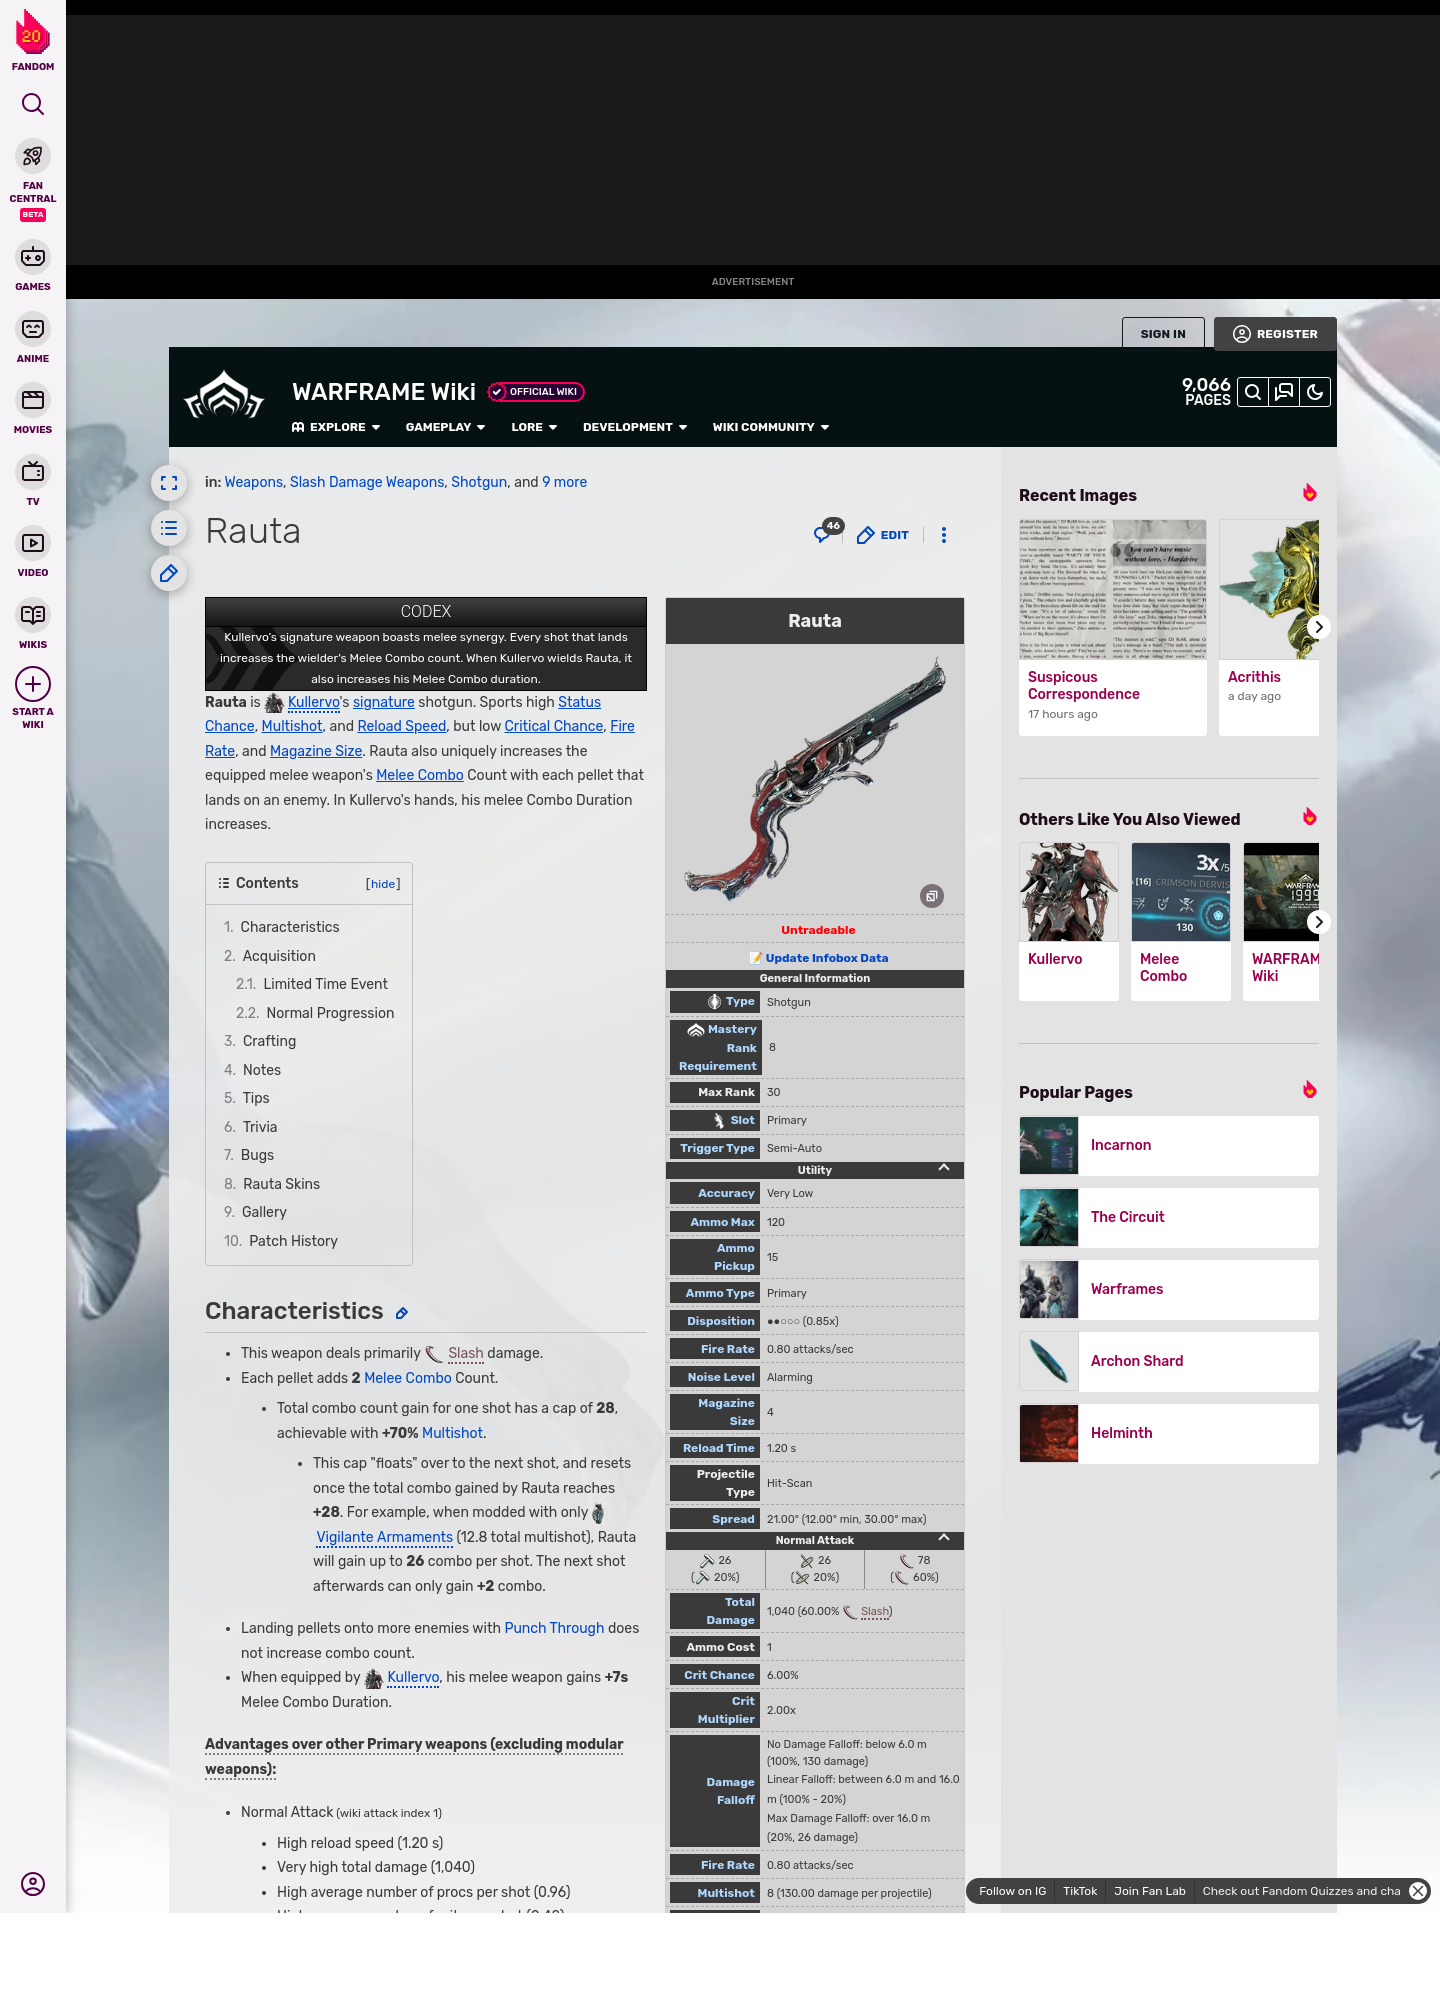Click the enlarge image icon on Rauta picture
The width and height of the screenshot is (1440, 2000).
pyautogui.click(x=932, y=896)
